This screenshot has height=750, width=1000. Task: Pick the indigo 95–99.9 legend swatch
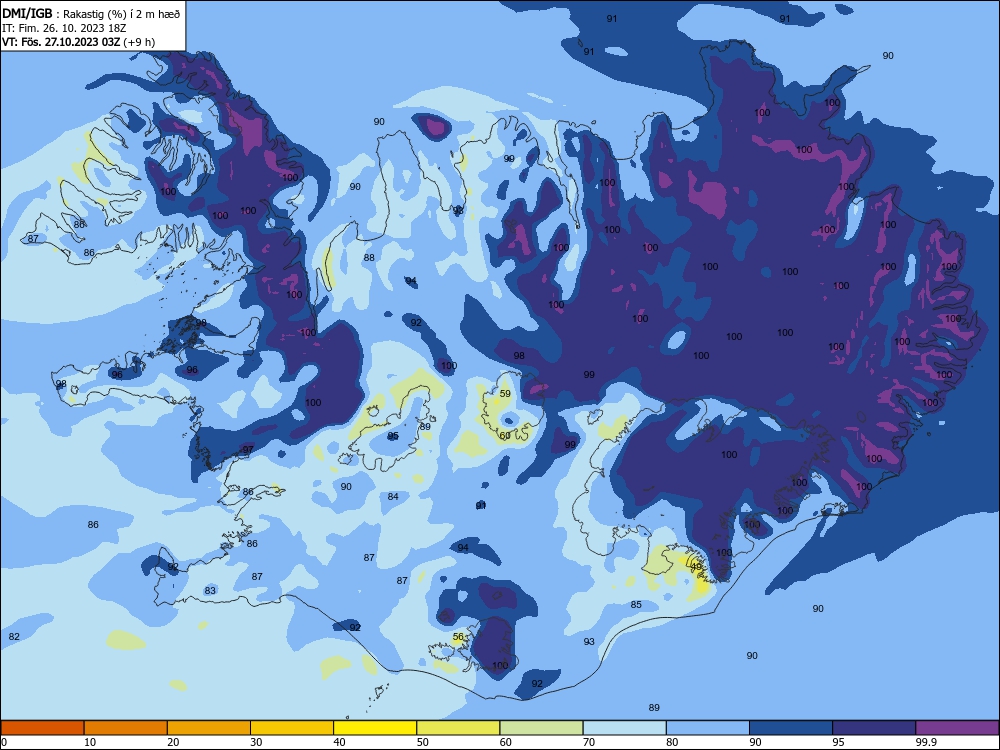[x=874, y=728]
